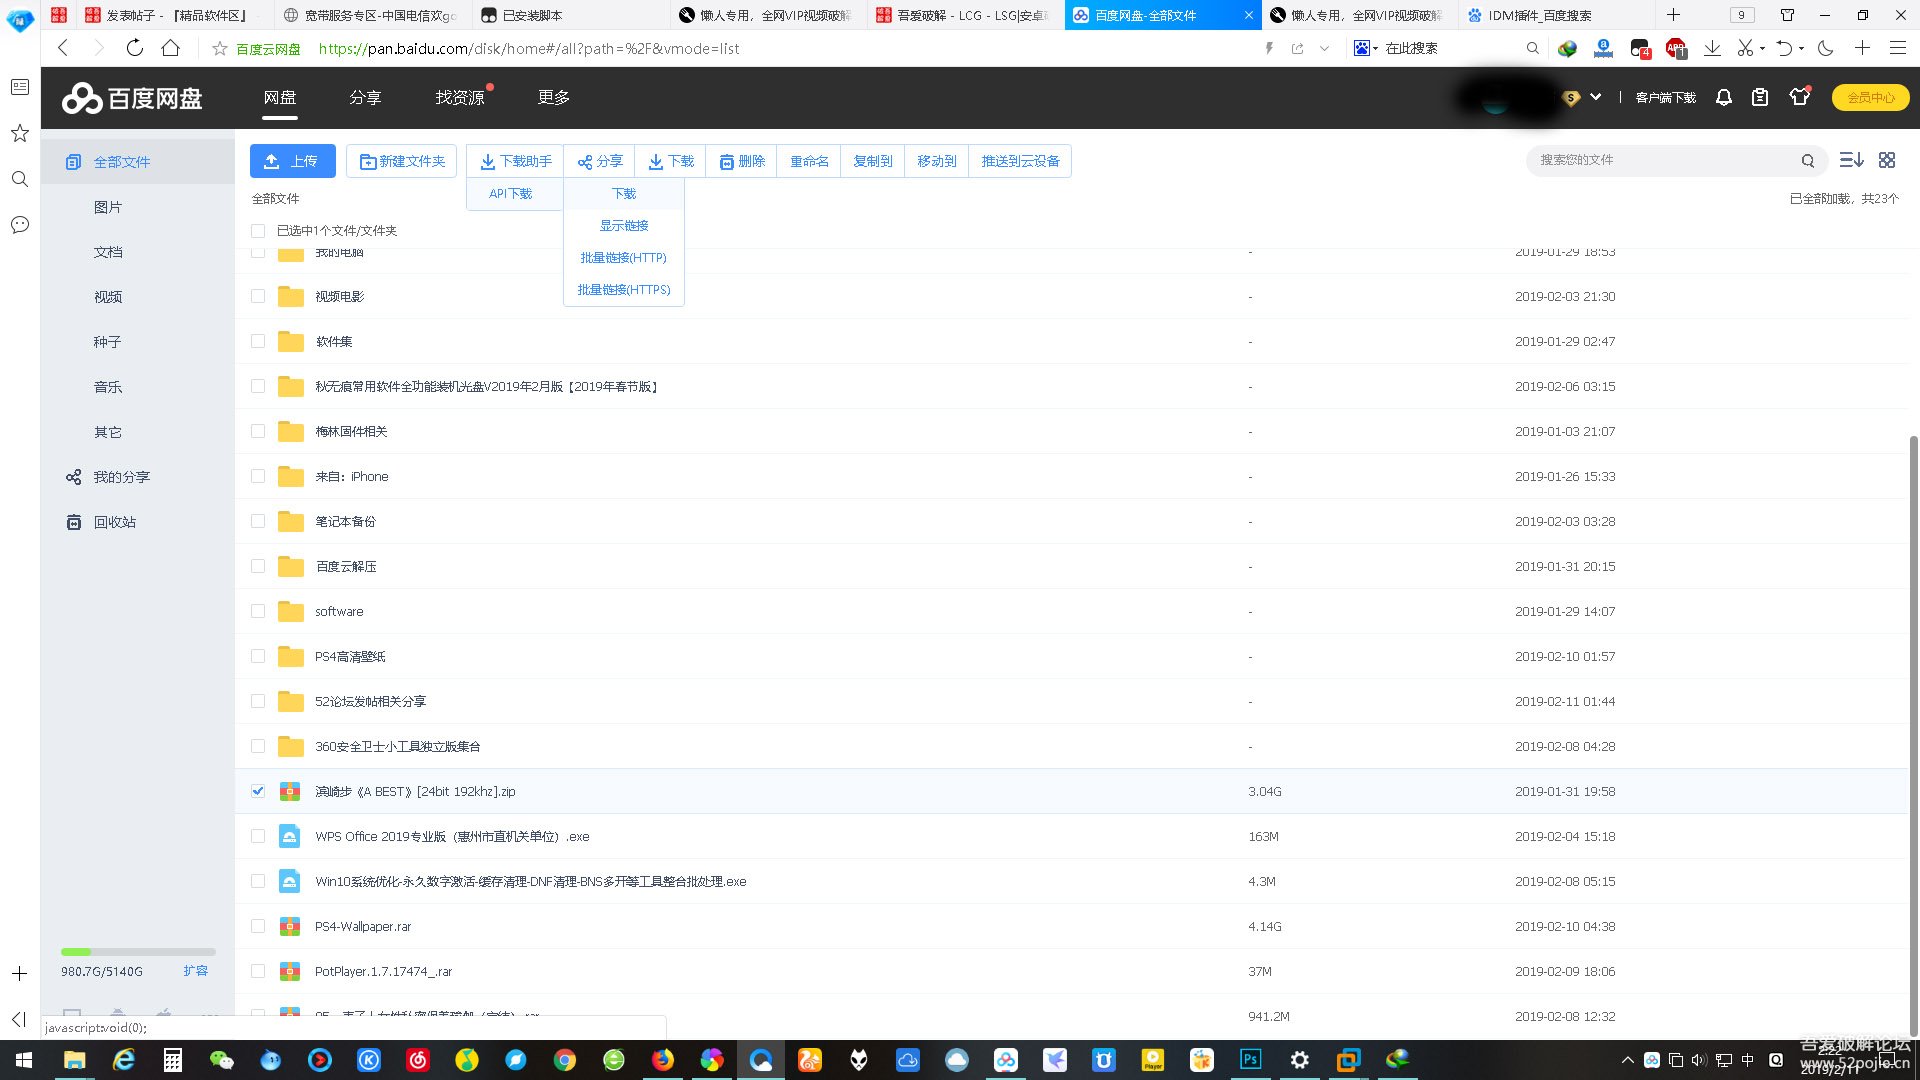Open the clipboard task list icon

click(1760, 97)
